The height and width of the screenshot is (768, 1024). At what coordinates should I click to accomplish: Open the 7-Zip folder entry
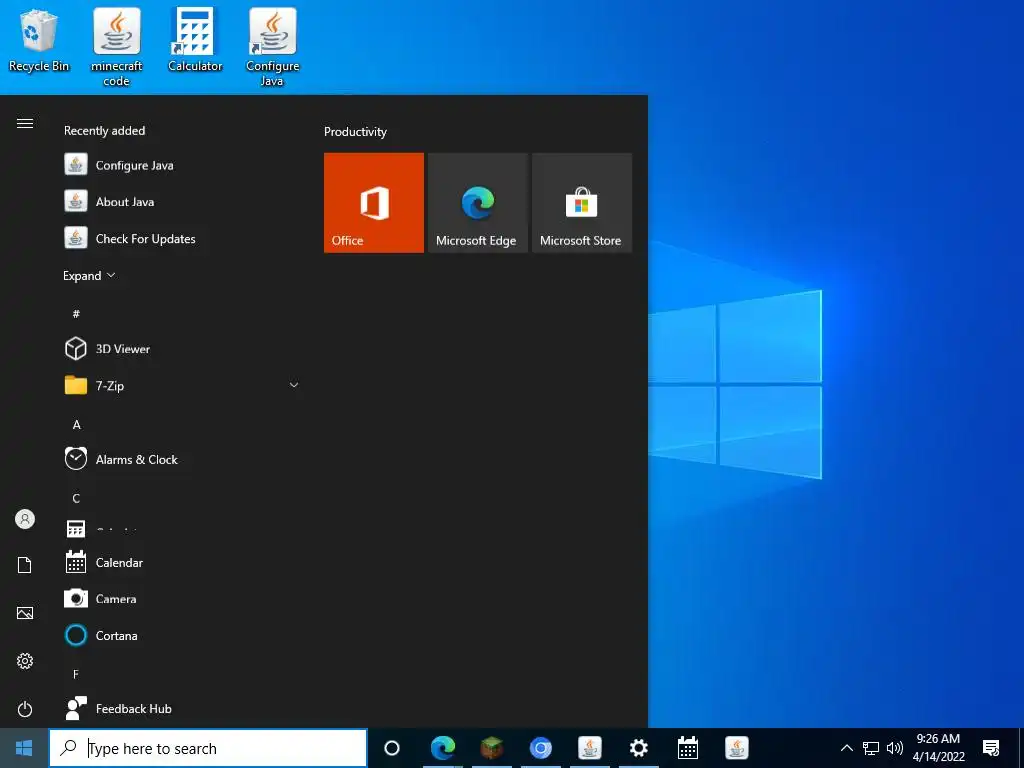pos(182,385)
